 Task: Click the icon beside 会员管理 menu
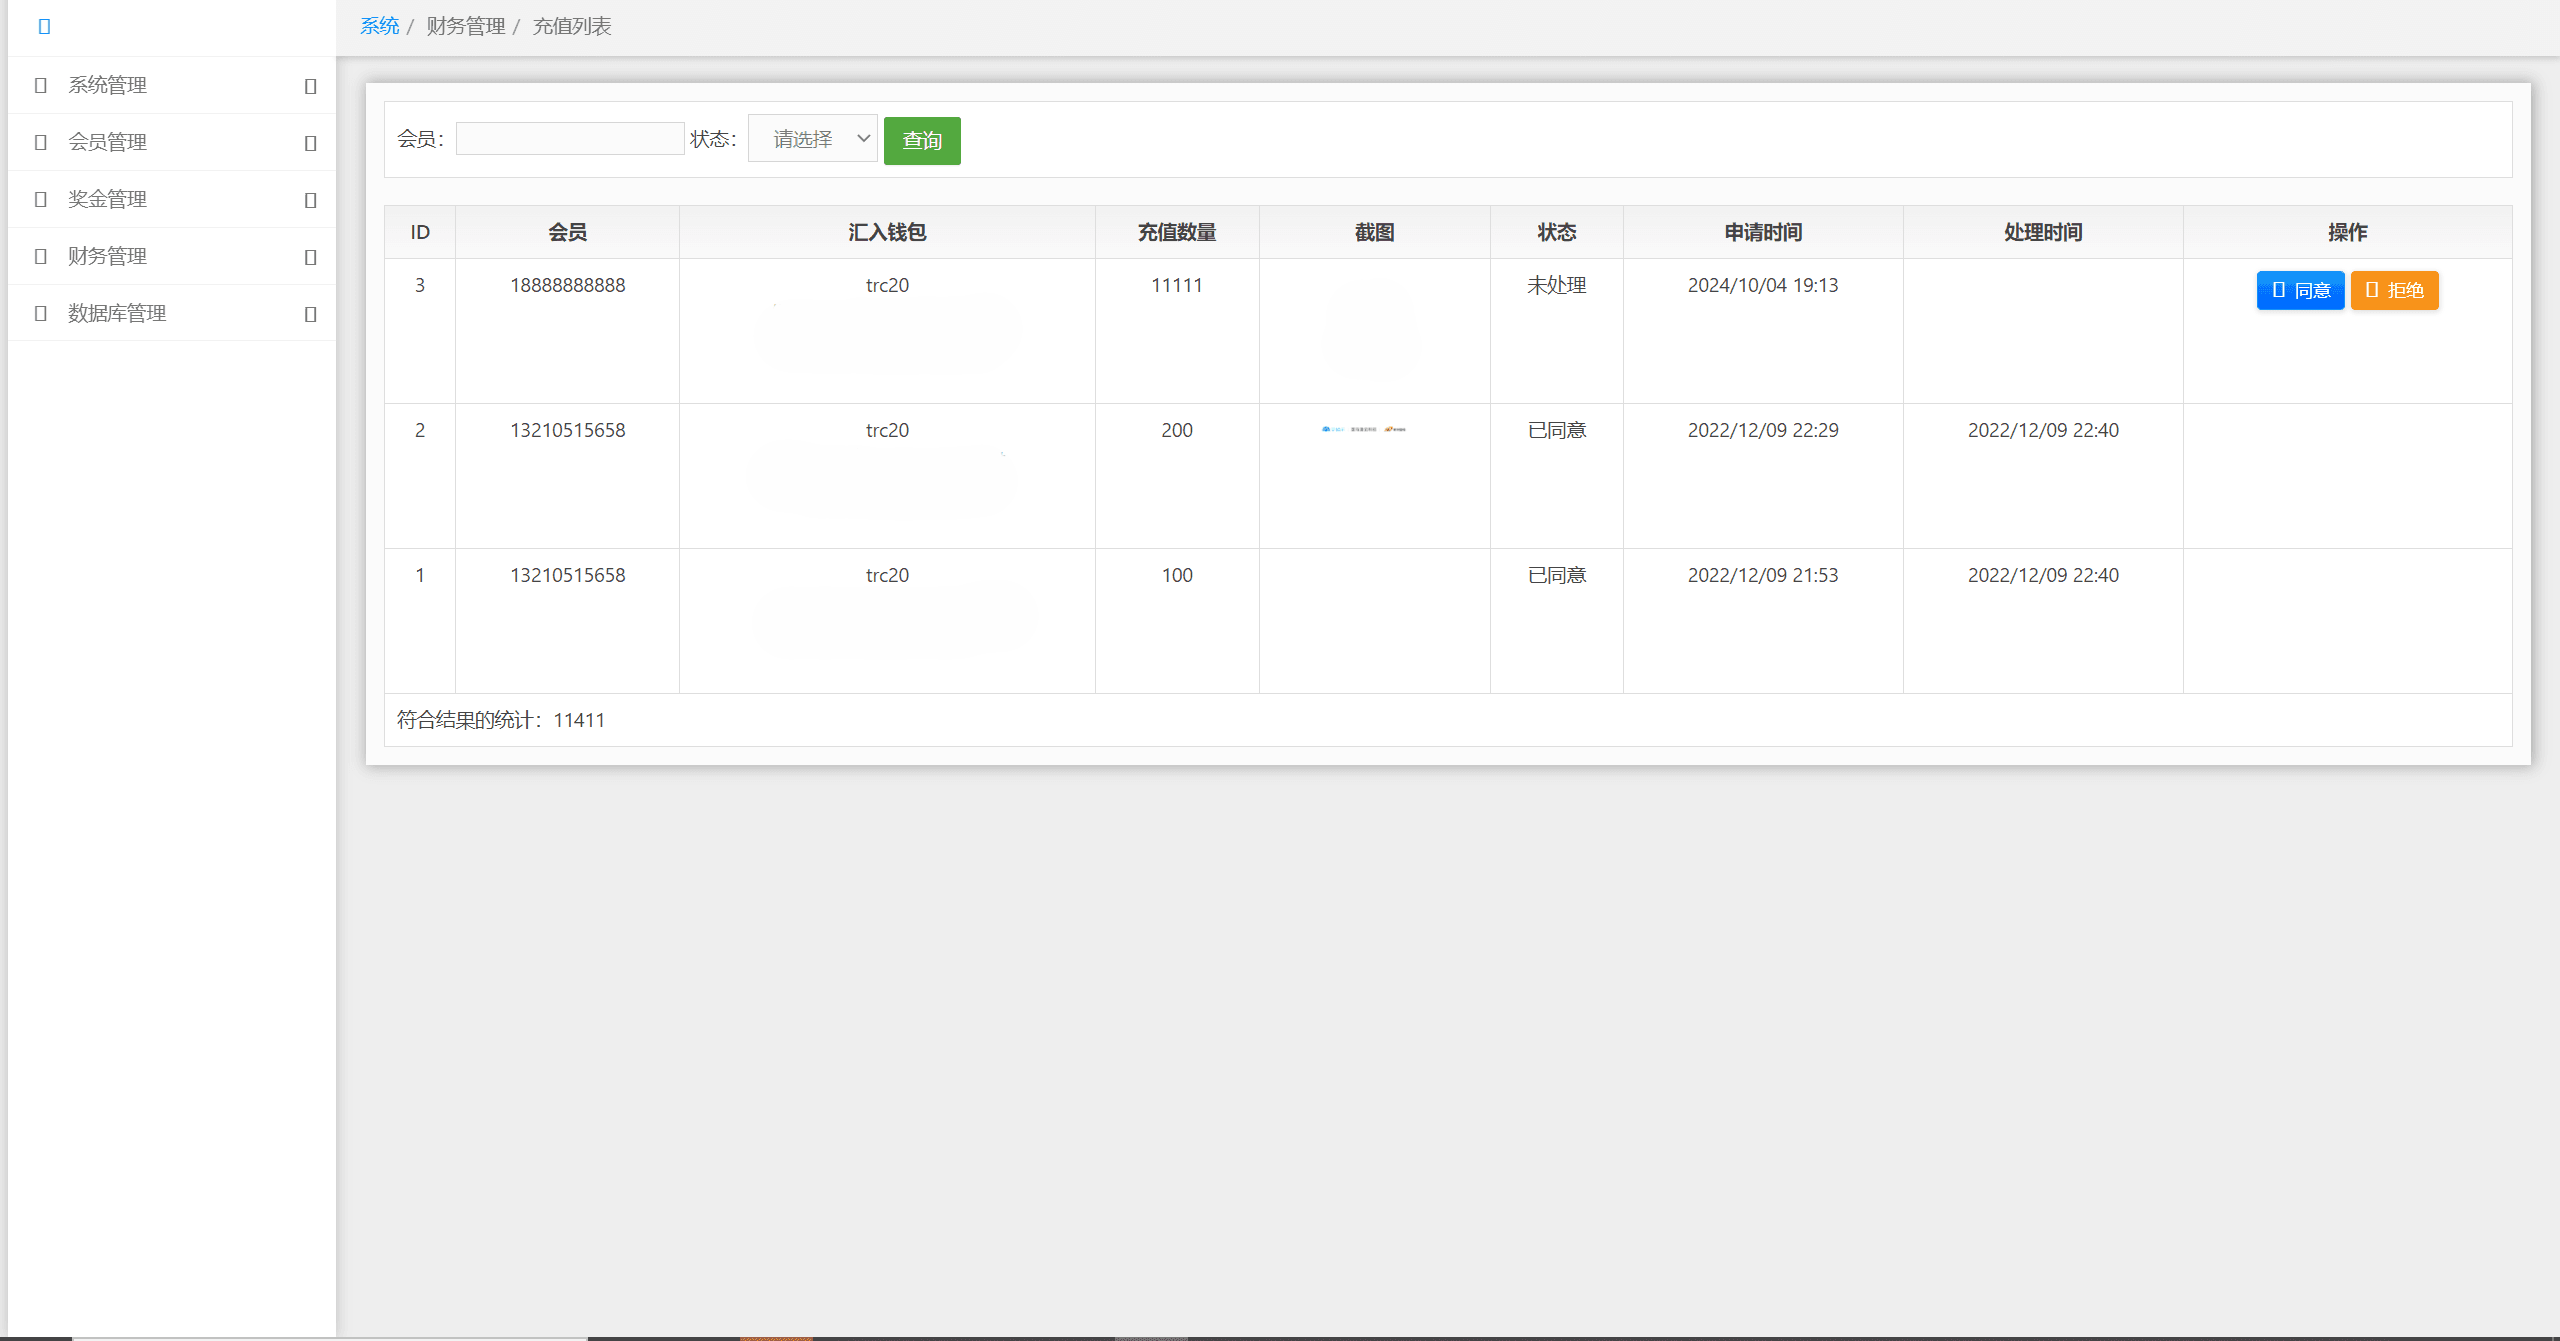pos(41,143)
